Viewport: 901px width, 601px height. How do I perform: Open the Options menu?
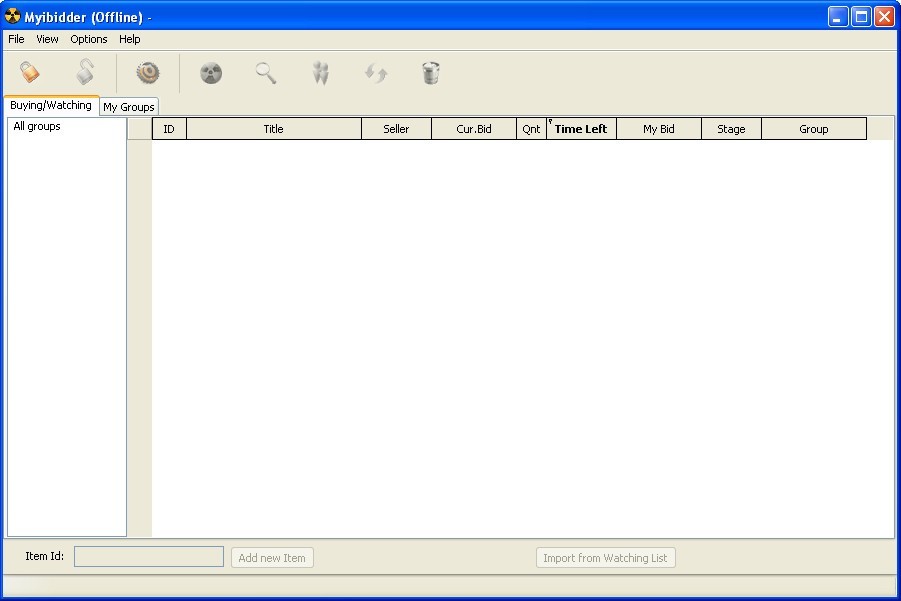click(x=88, y=39)
